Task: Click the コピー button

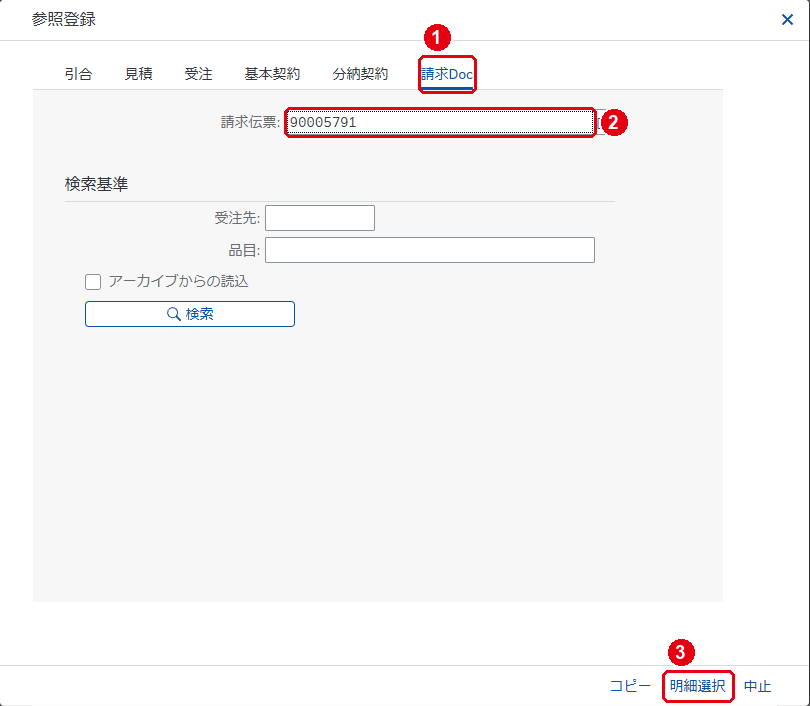Action: (630, 686)
